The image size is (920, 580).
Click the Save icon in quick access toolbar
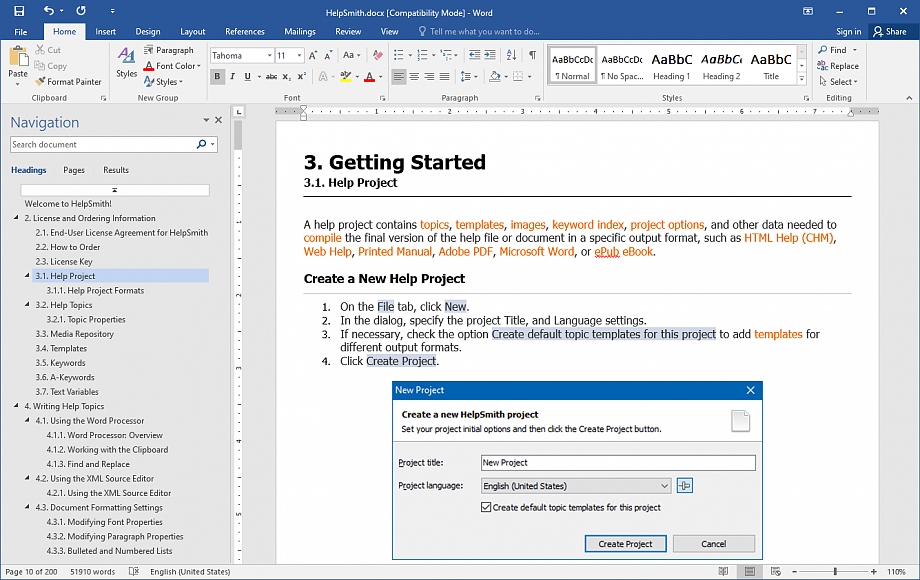pyautogui.click(x=18, y=10)
